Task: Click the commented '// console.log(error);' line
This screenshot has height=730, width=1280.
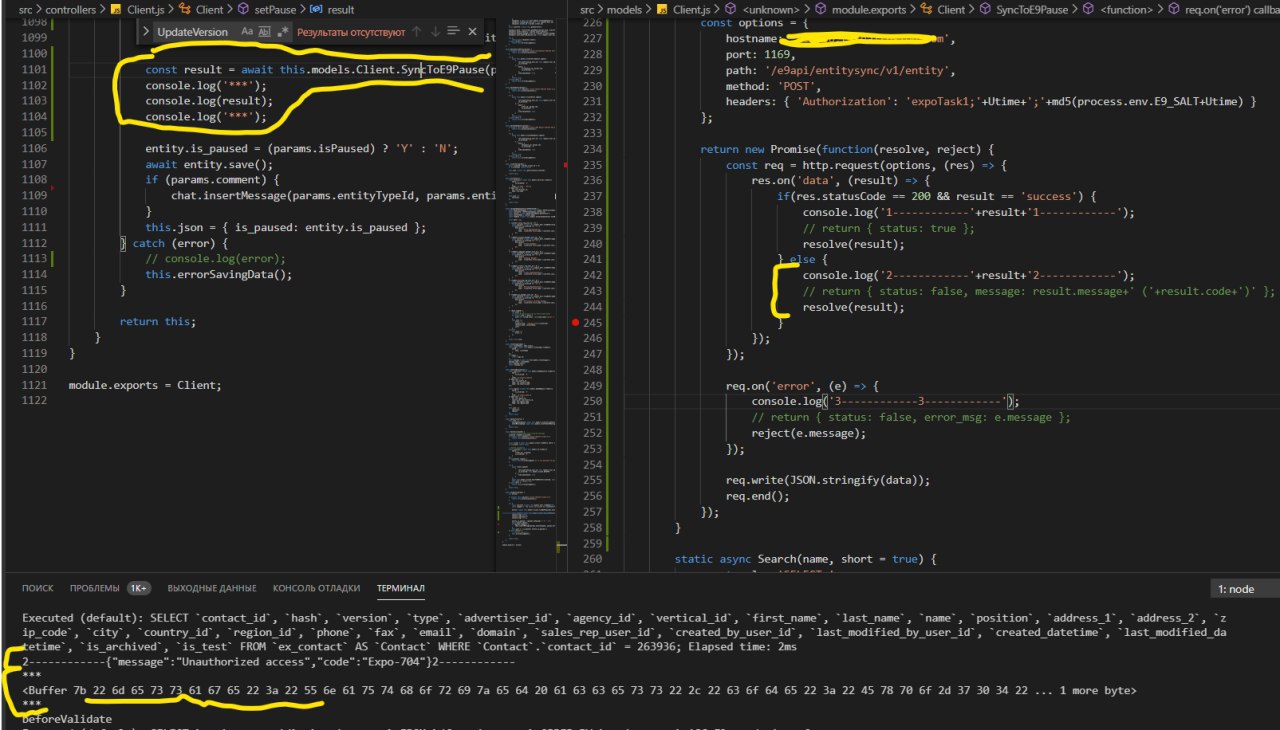Action: click(x=215, y=258)
